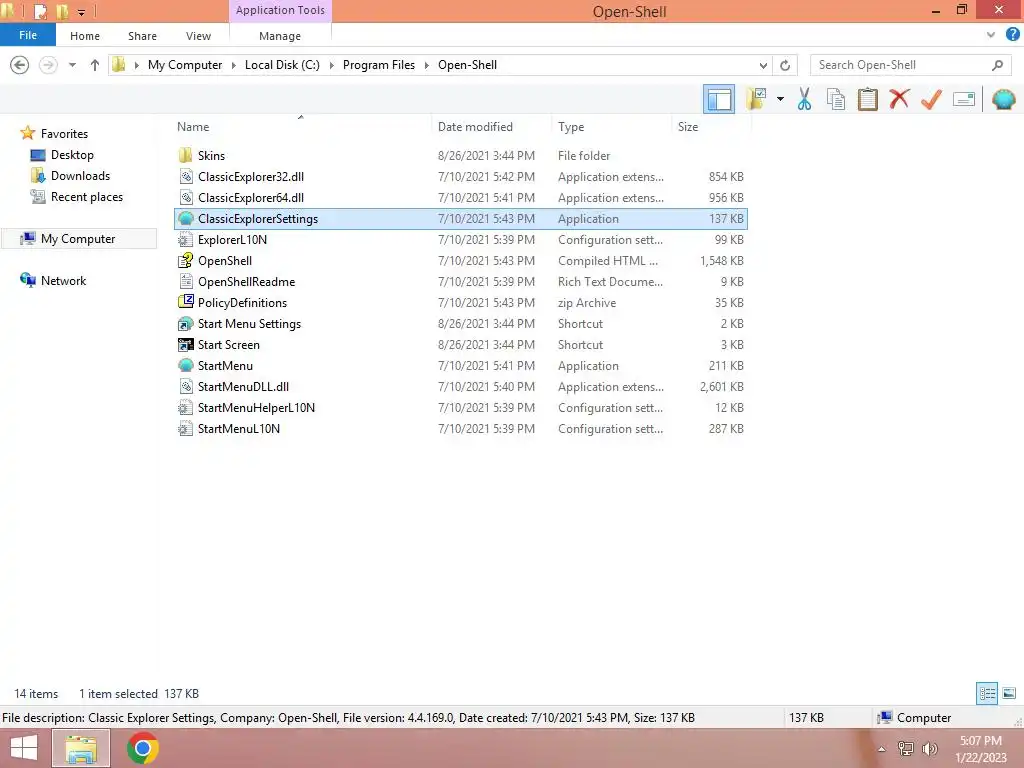Switch to Details view in status bar
Image resolution: width=1024 pixels, height=768 pixels.
pyautogui.click(x=987, y=693)
